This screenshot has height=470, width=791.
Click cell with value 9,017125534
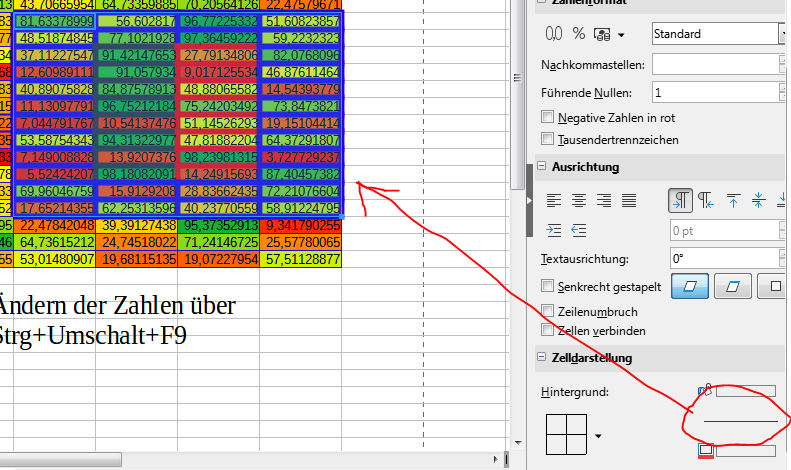coord(218,72)
